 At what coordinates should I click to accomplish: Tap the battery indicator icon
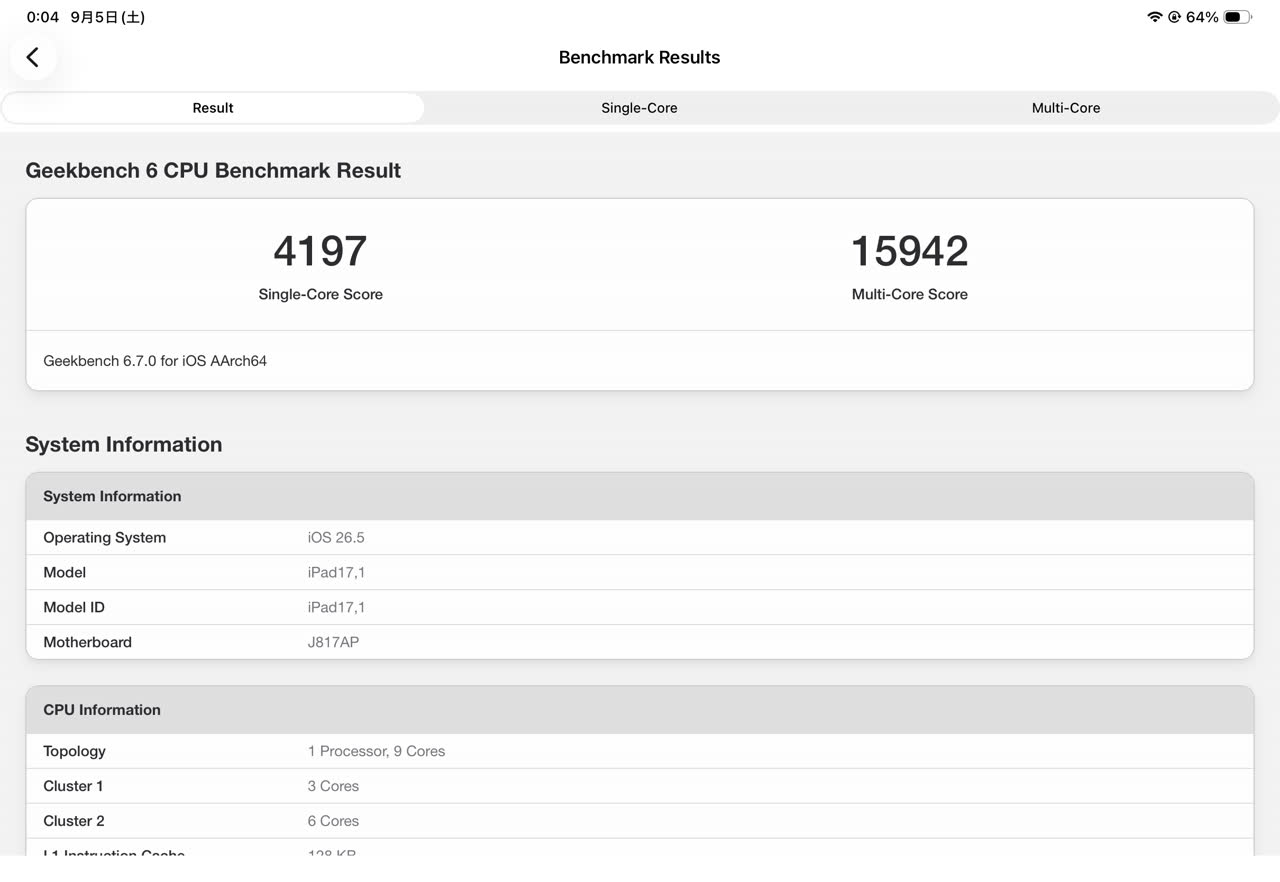(x=1237, y=17)
